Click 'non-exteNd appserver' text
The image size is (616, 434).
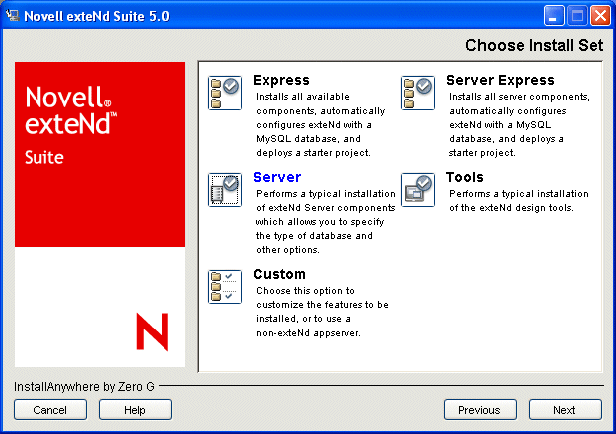[308, 333]
